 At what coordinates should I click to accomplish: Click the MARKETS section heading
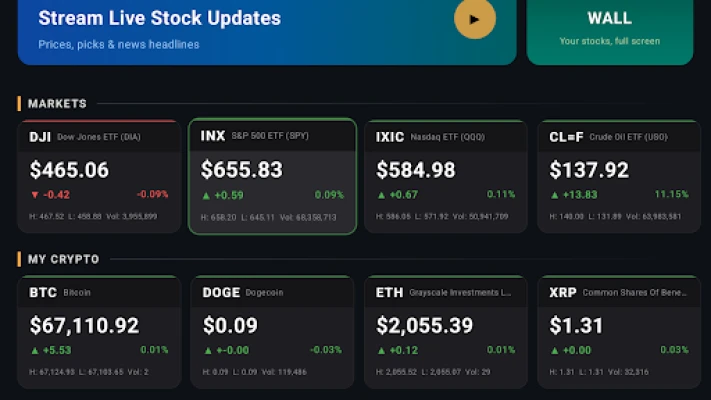pos(57,104)
